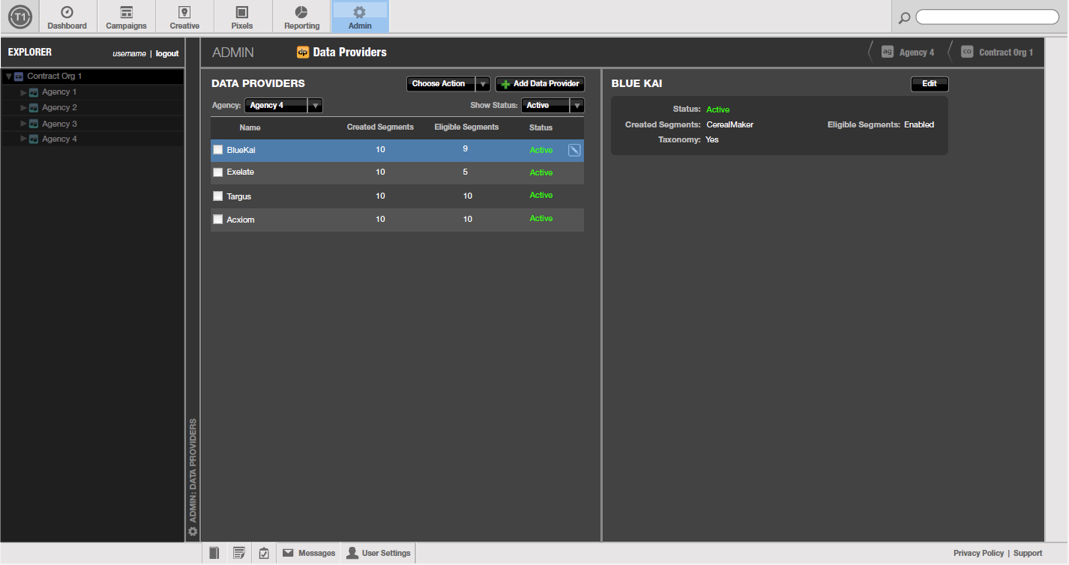Select the Acxiom provider name

(x=240, y=219)
